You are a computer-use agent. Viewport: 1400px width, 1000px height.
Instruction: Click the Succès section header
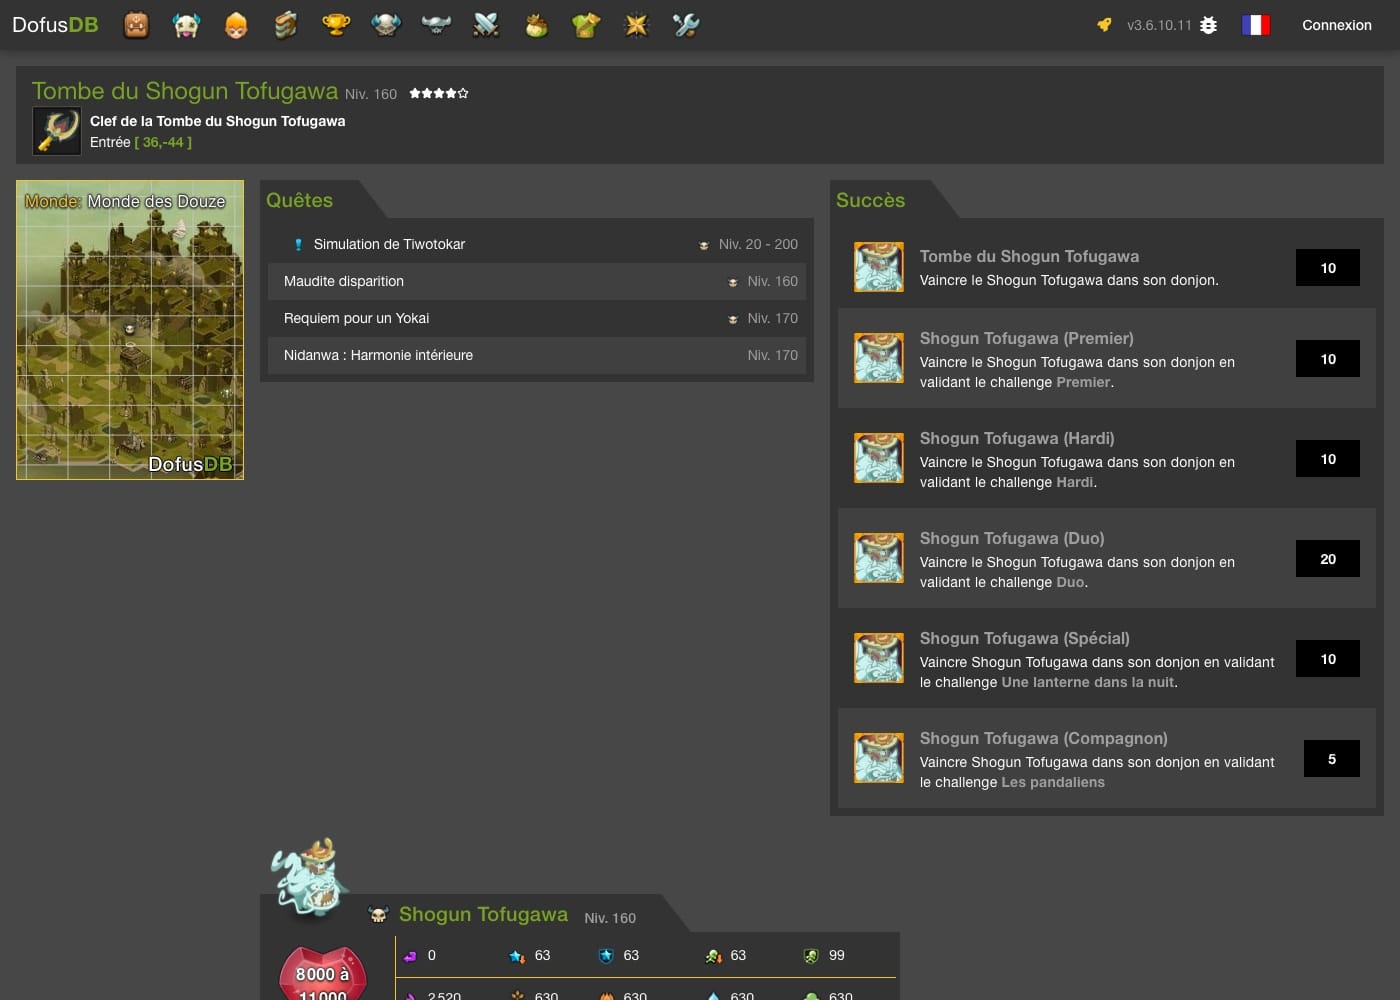click(870, 200)
